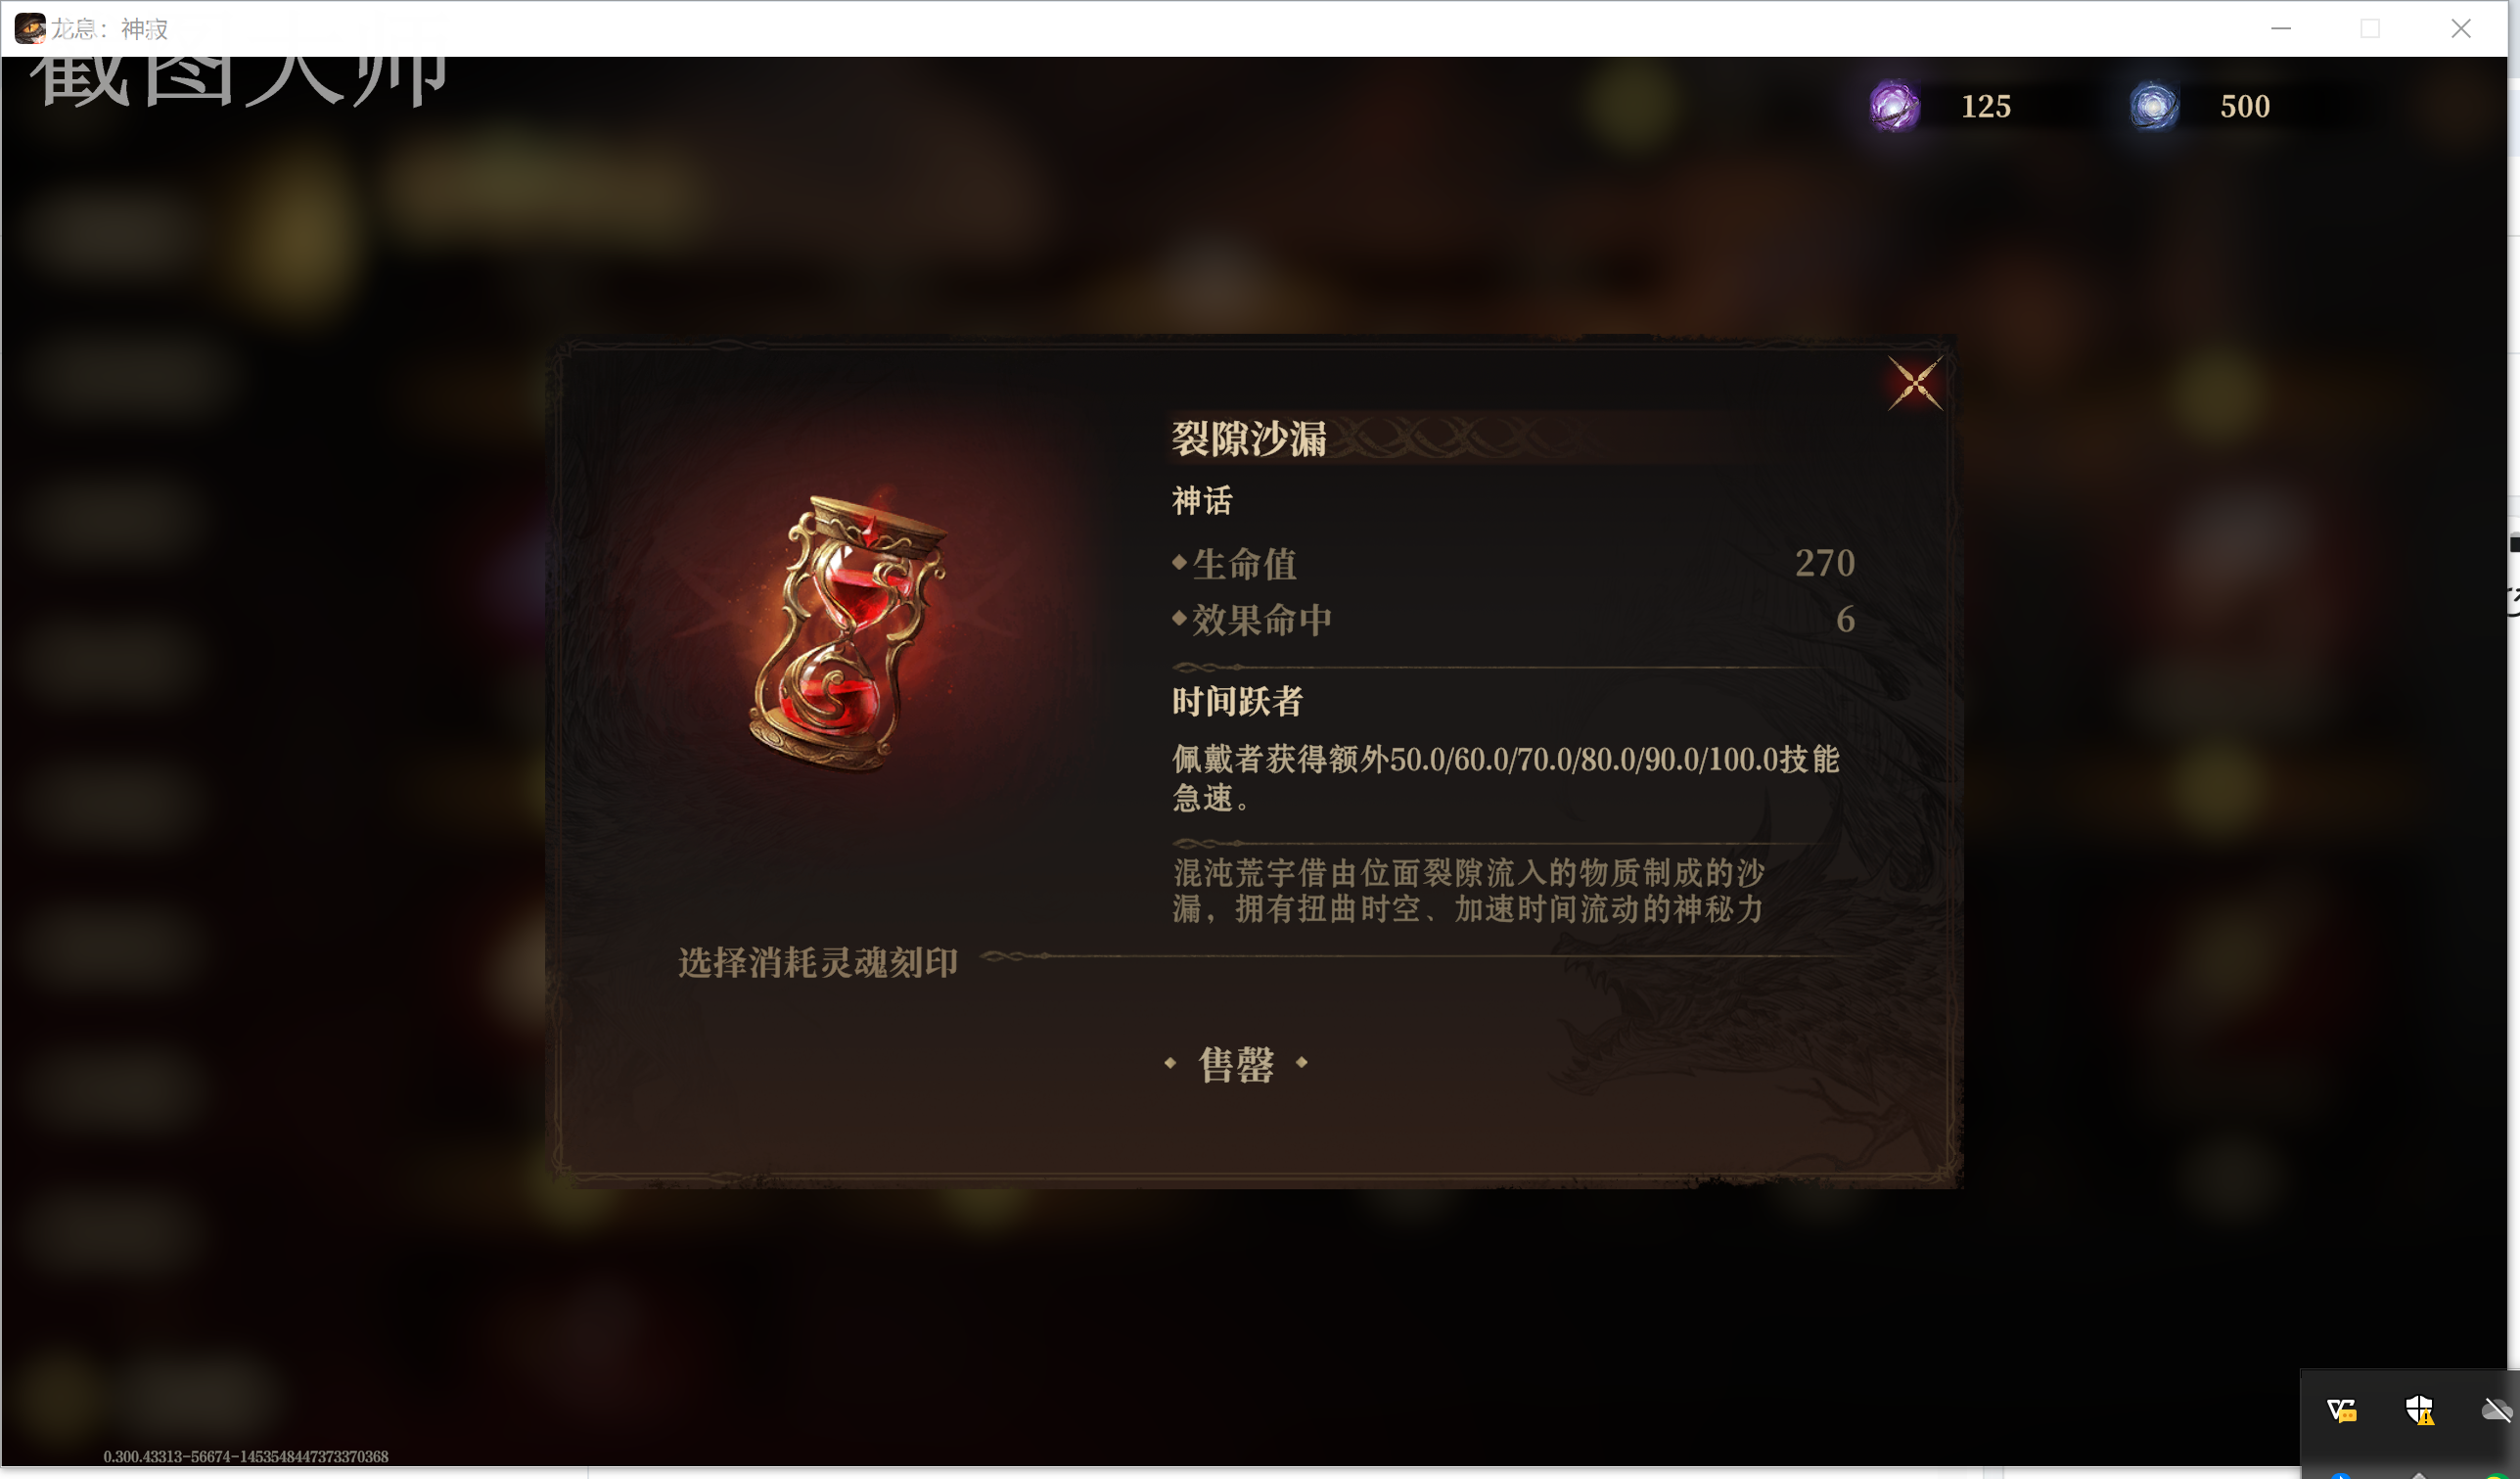Viewport: 2520px width, 1479px height.
Task: Click the 500 blue currency amount
Action: (x=2245, y=107)
